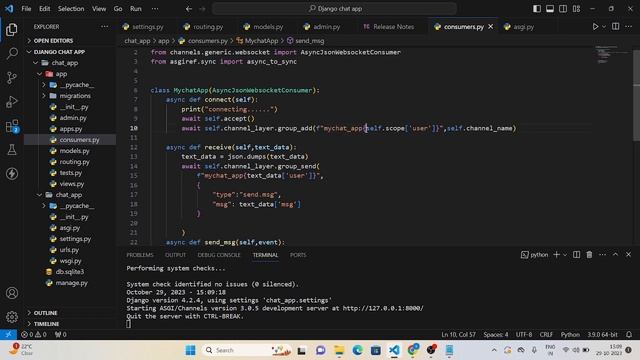Switch to the Debug Console panel tab

[219, 255]
